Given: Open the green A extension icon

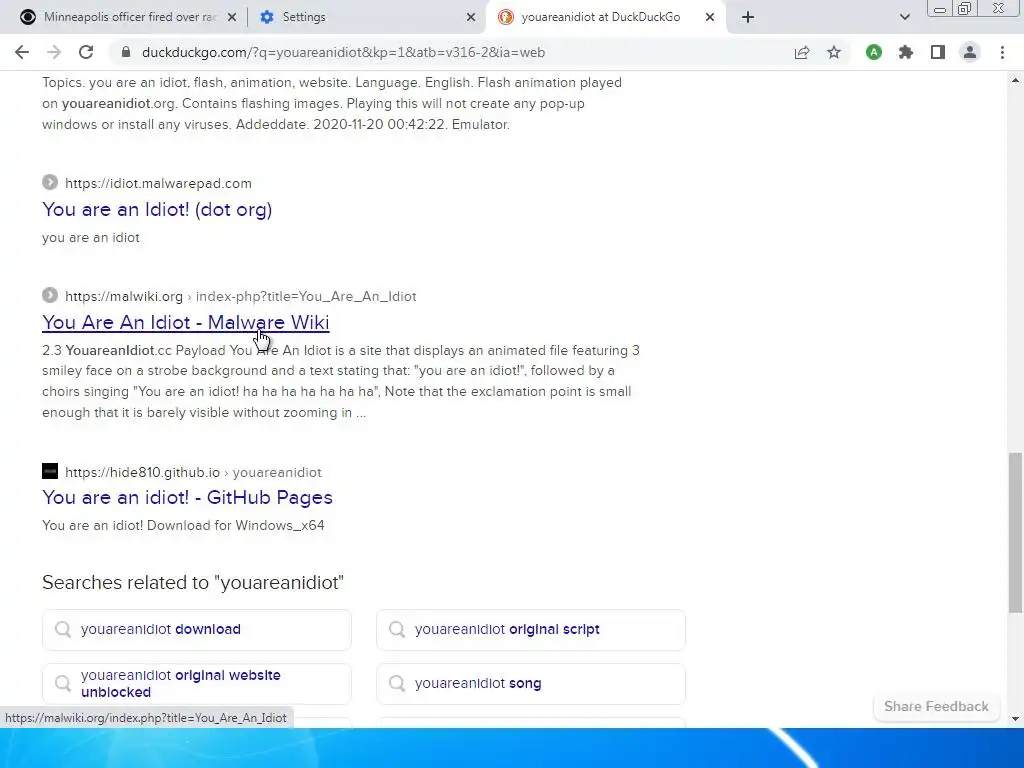Looking at the screenshot, I should pos(874,52).
